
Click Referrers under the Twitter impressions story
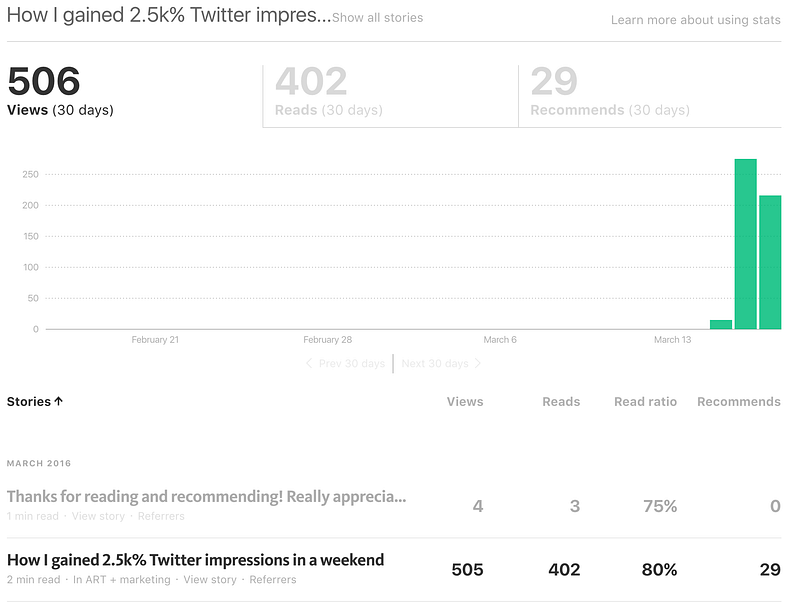tap(272, 580)
